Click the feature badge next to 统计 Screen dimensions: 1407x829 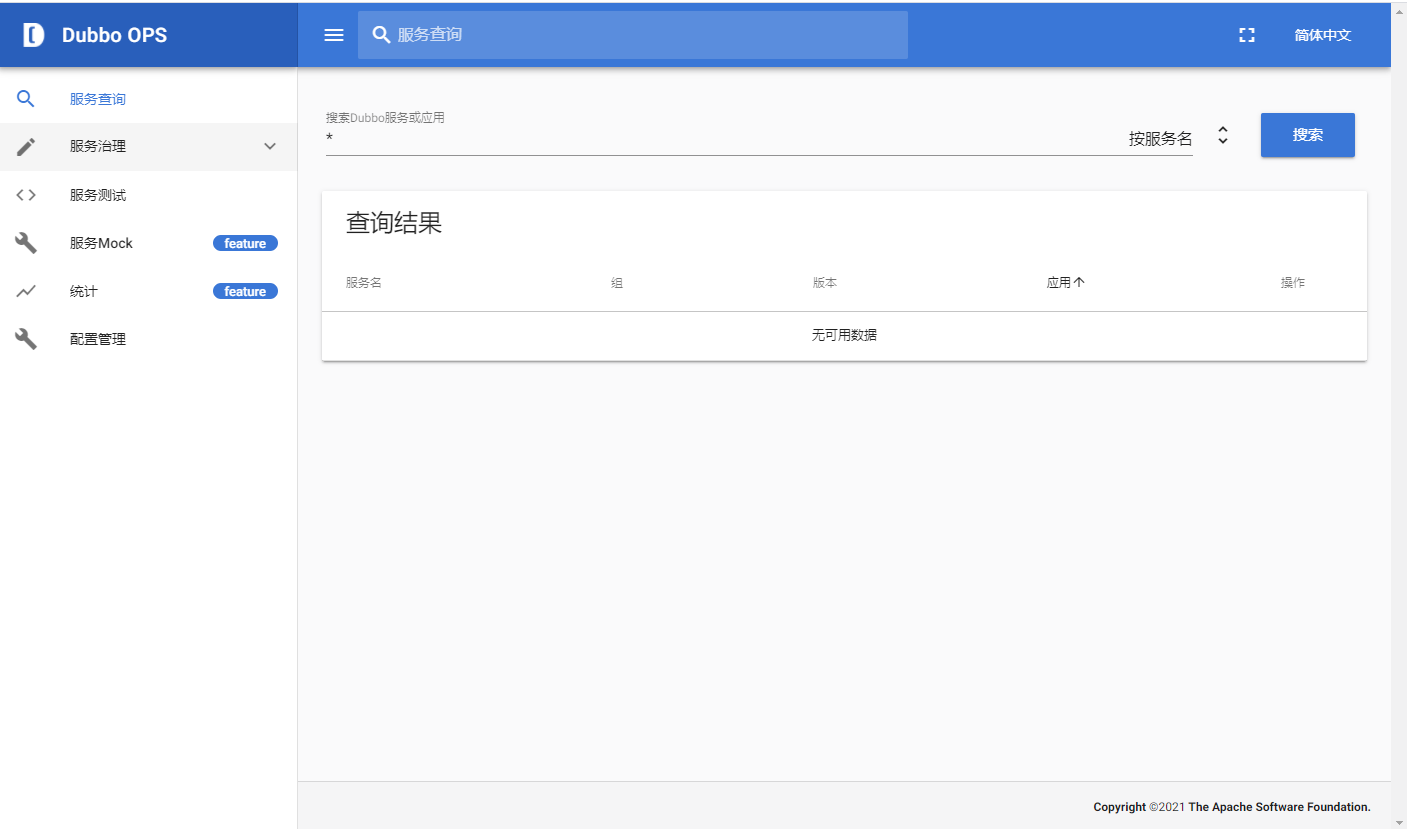[x=245, y=291]
